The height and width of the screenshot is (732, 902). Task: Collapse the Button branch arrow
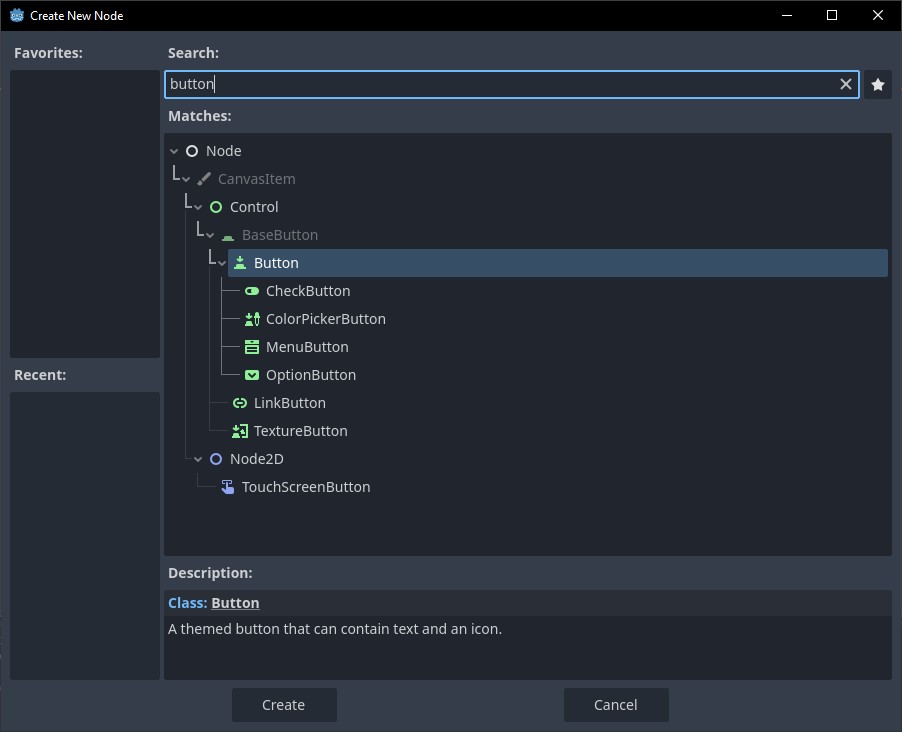[222, 263]
